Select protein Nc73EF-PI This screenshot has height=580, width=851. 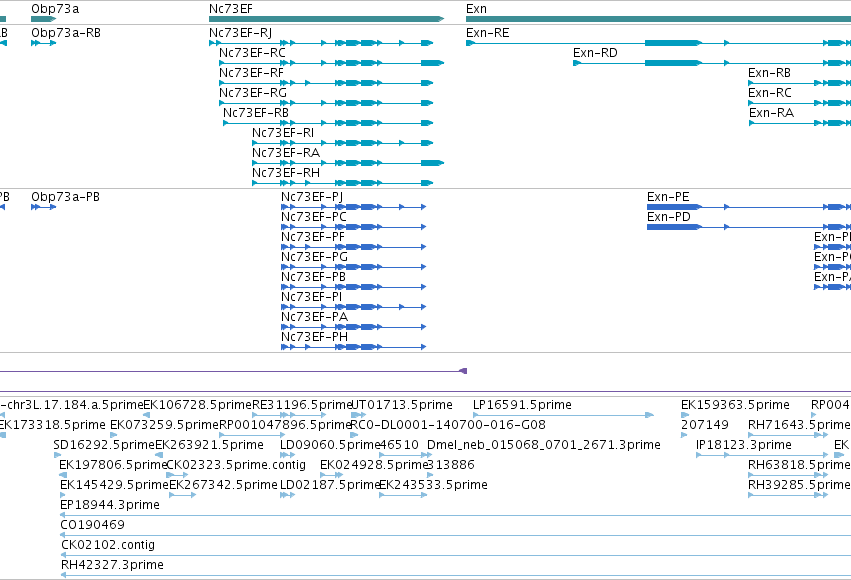312,297
